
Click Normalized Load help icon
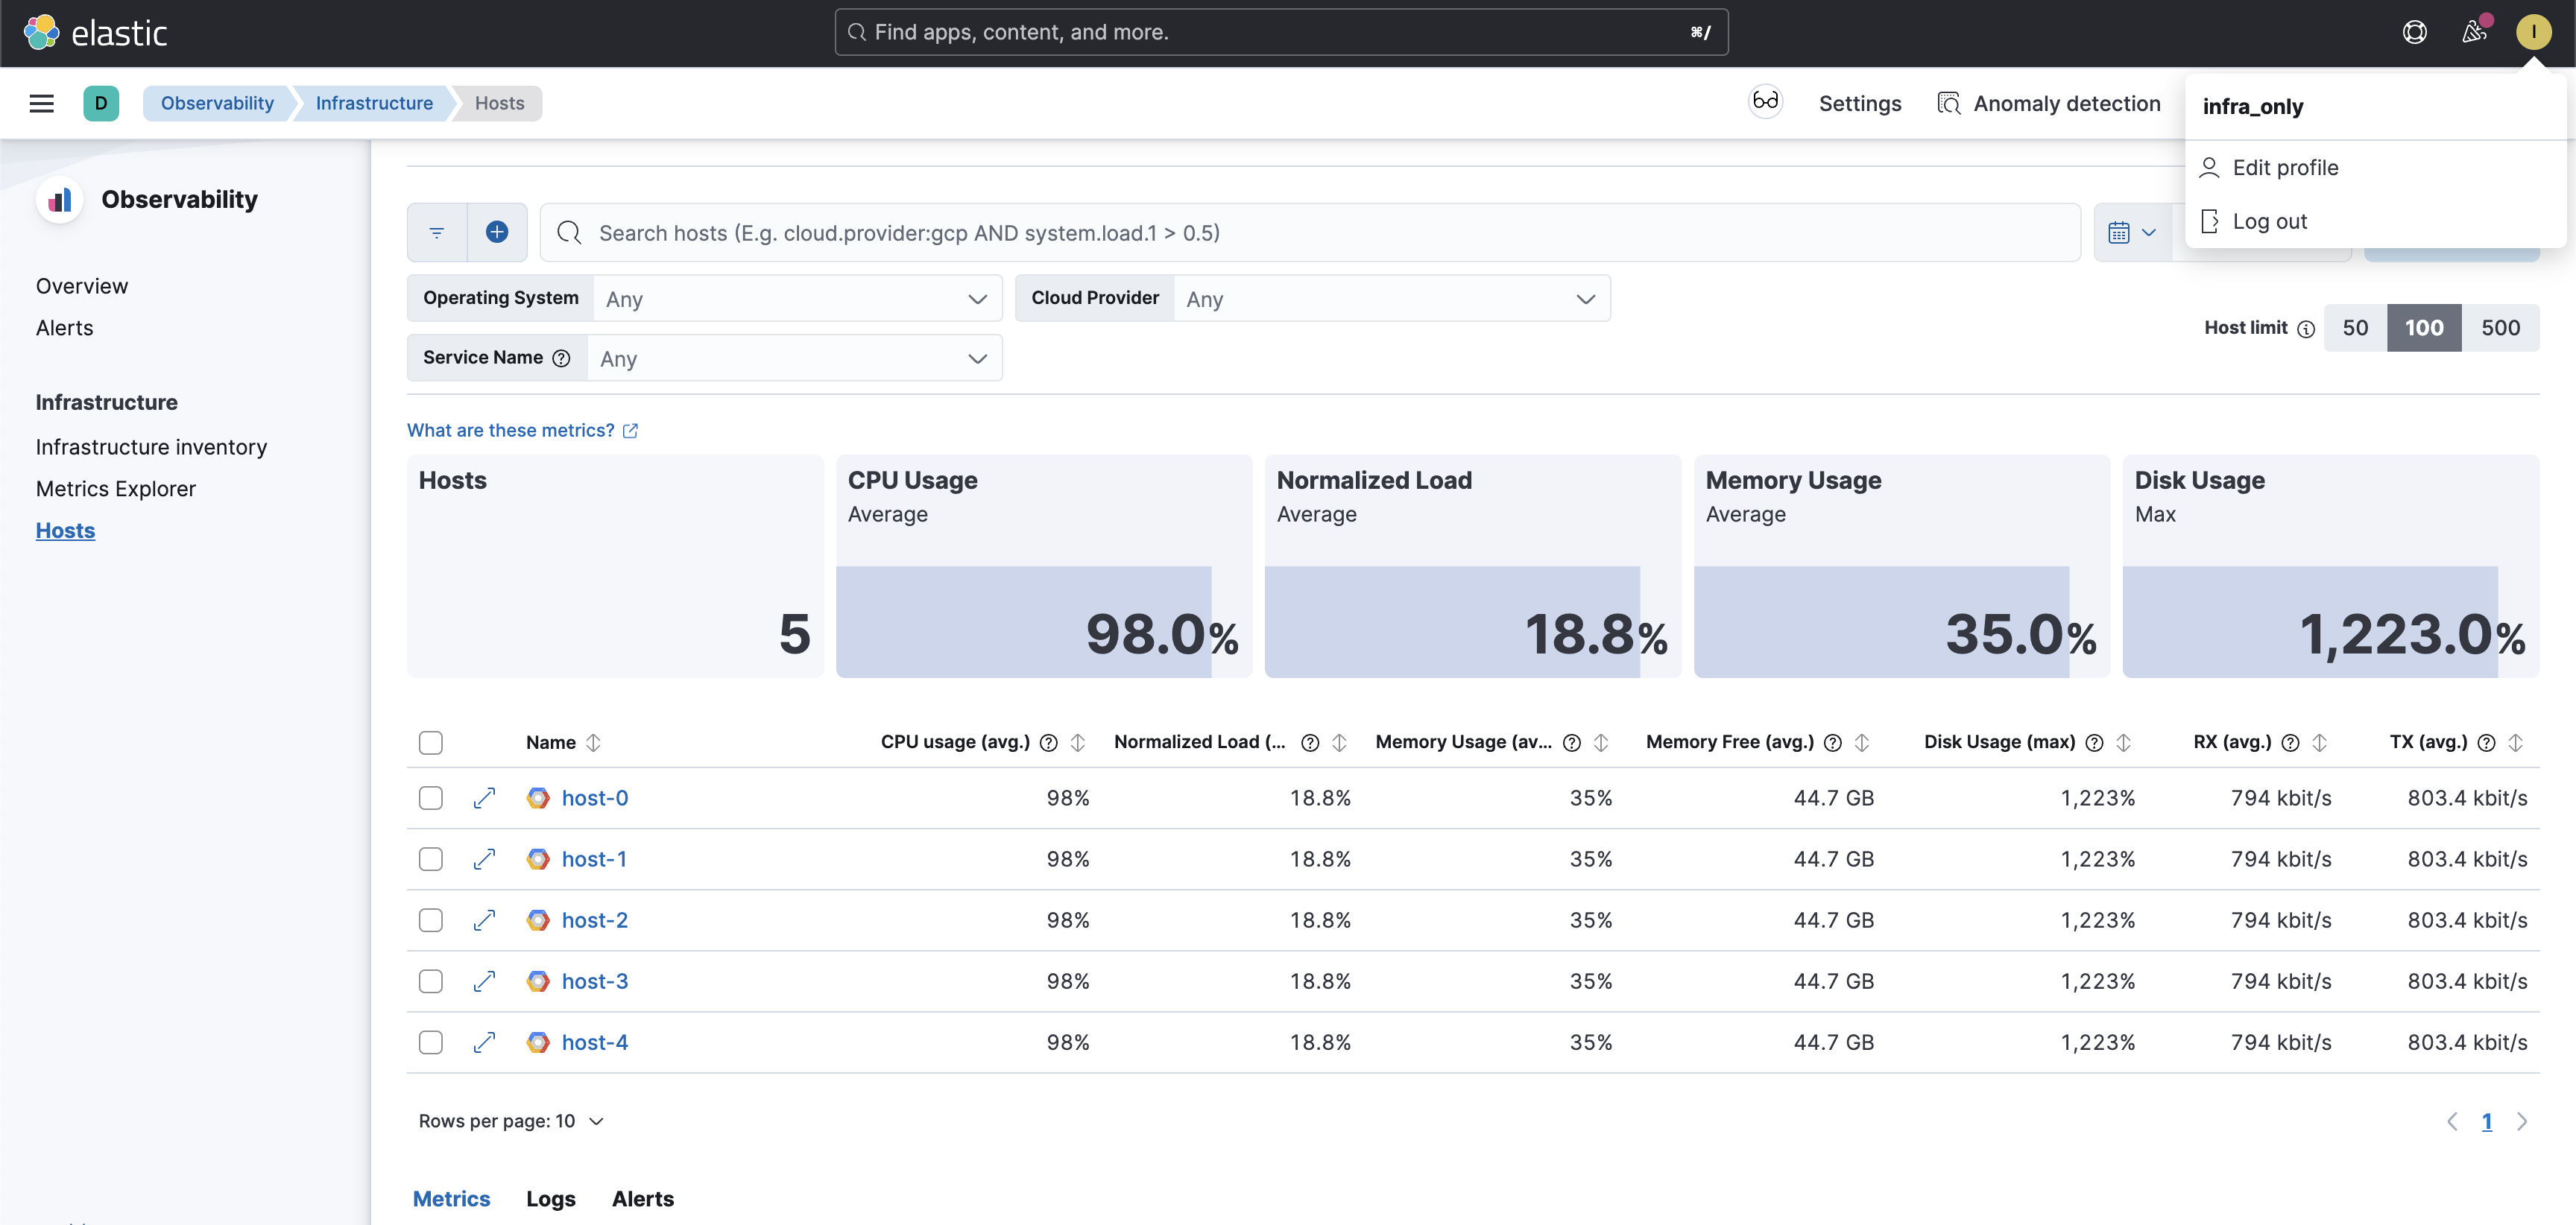tap(1310, 742)
